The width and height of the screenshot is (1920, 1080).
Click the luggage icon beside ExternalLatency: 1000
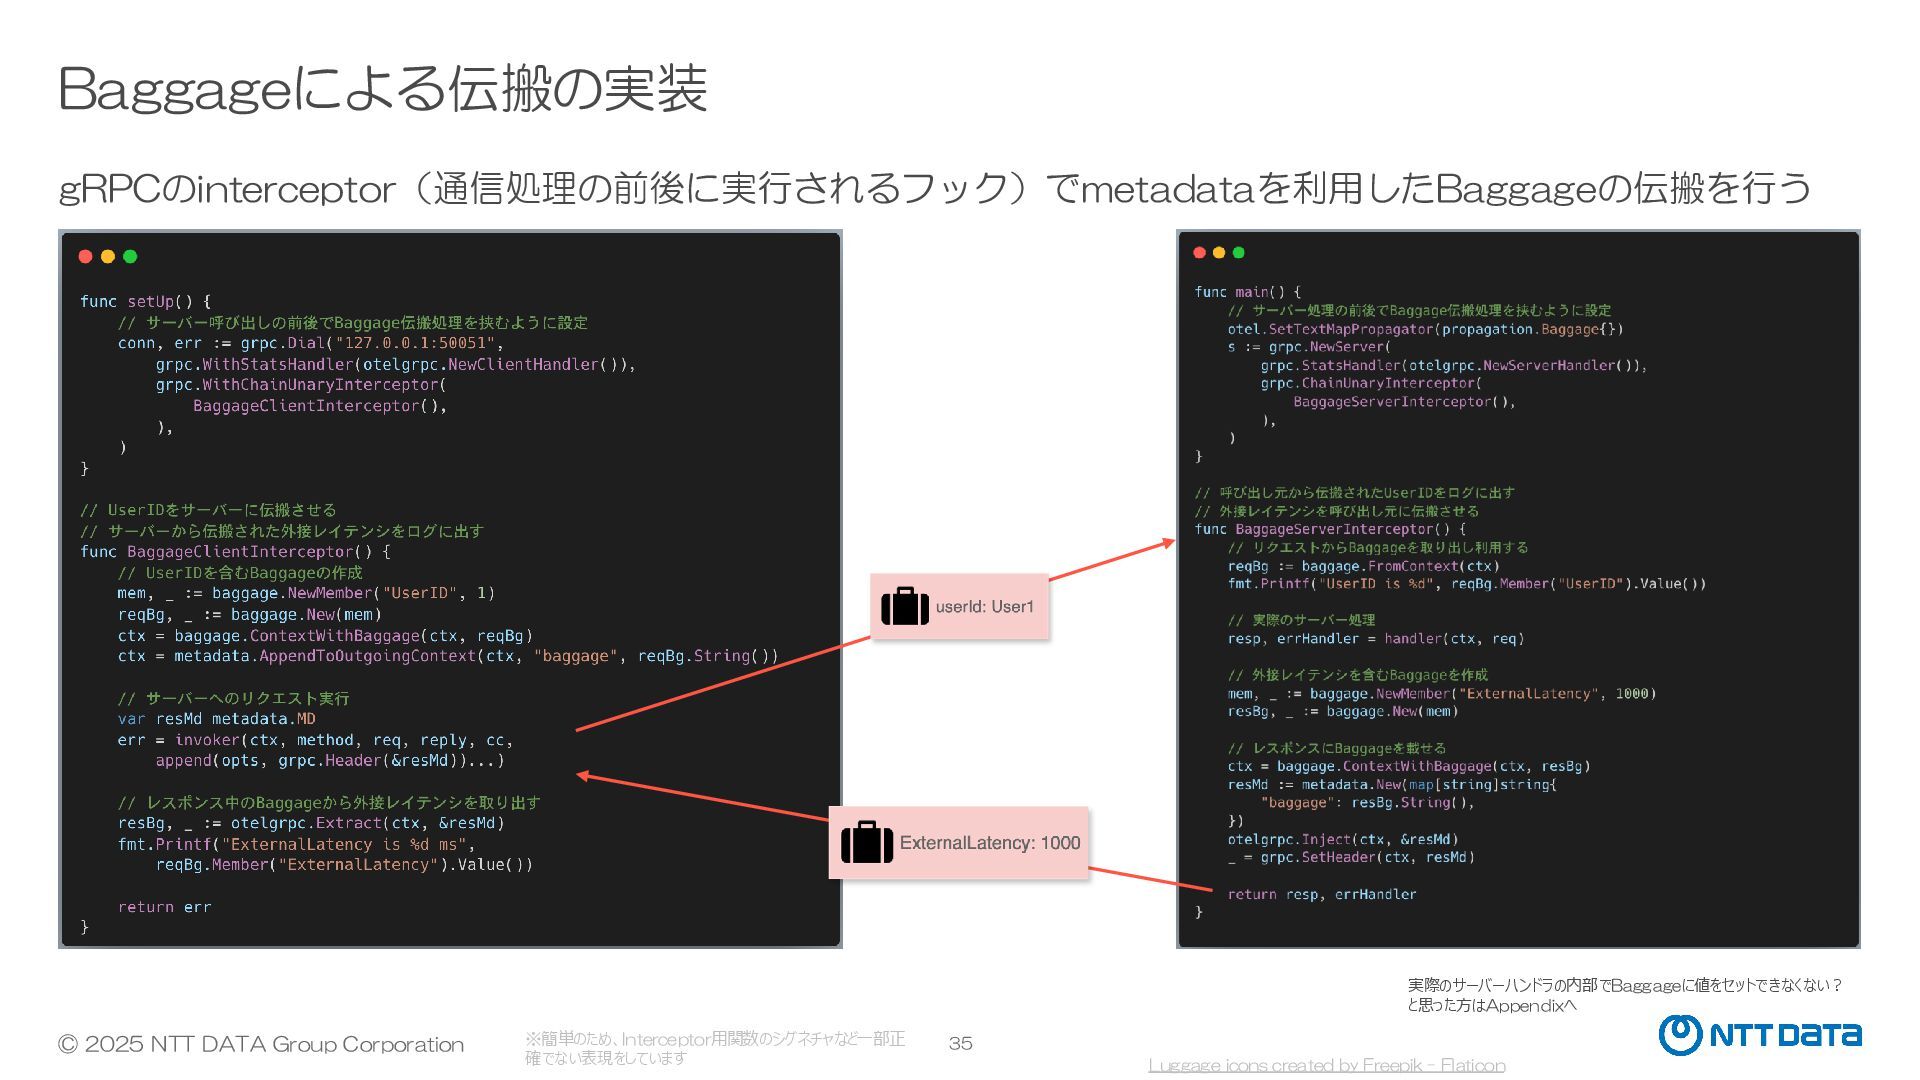point(867,843)
